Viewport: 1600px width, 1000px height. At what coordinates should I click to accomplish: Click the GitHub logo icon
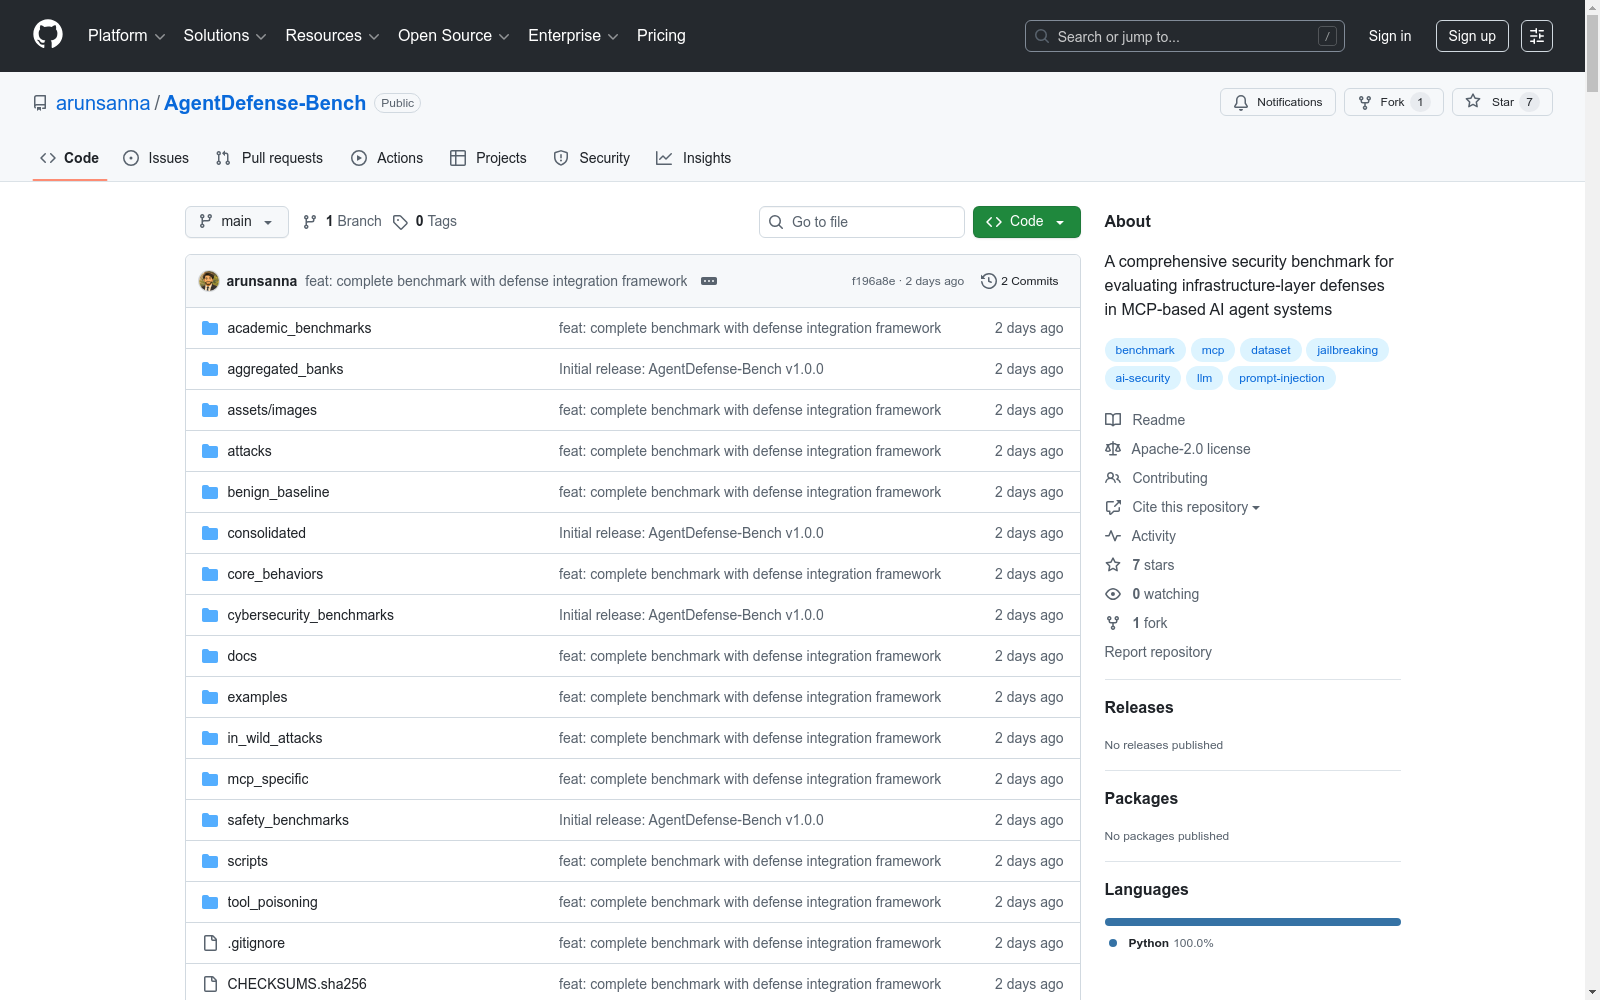(x=48, y=35)
